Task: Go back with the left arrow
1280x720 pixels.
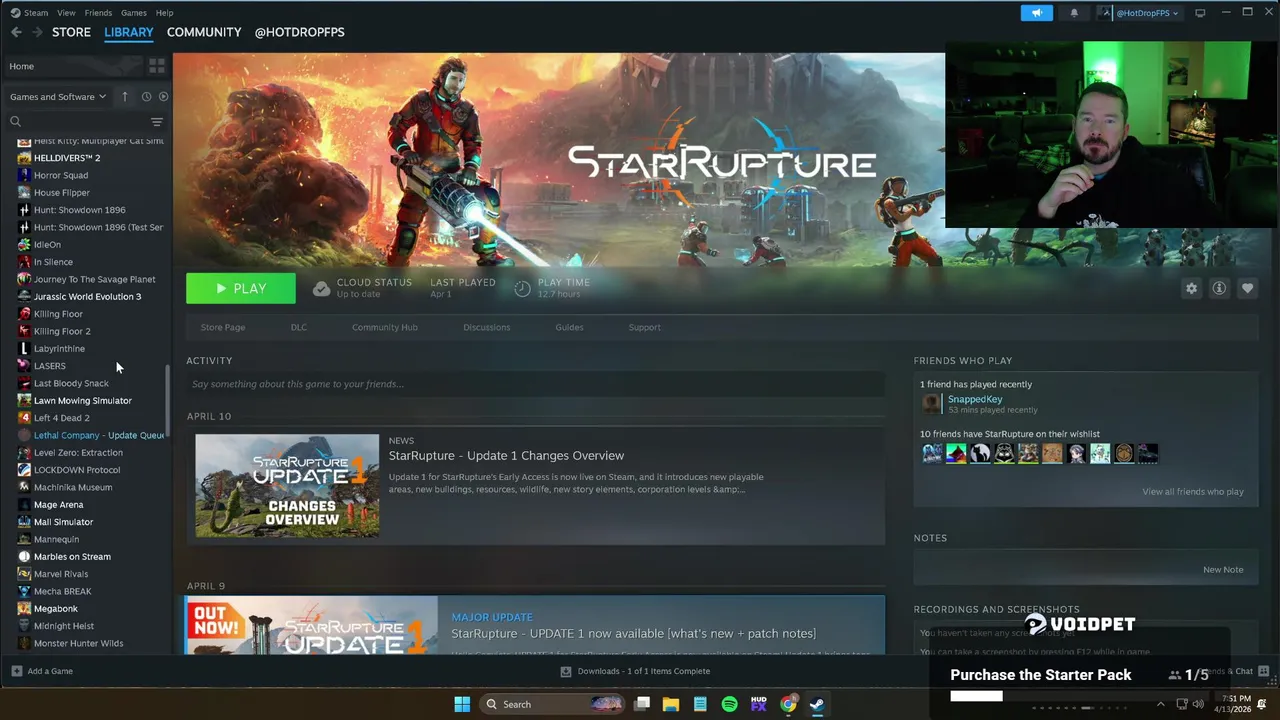Action: pyautogui.click(x=16, y=32)
